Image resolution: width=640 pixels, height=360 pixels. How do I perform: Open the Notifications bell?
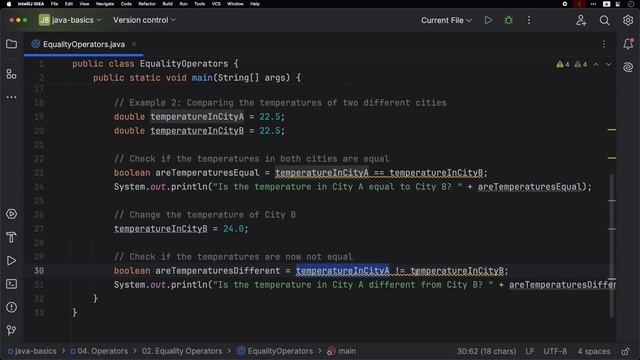pyautogui.click(x=628, y=44)
